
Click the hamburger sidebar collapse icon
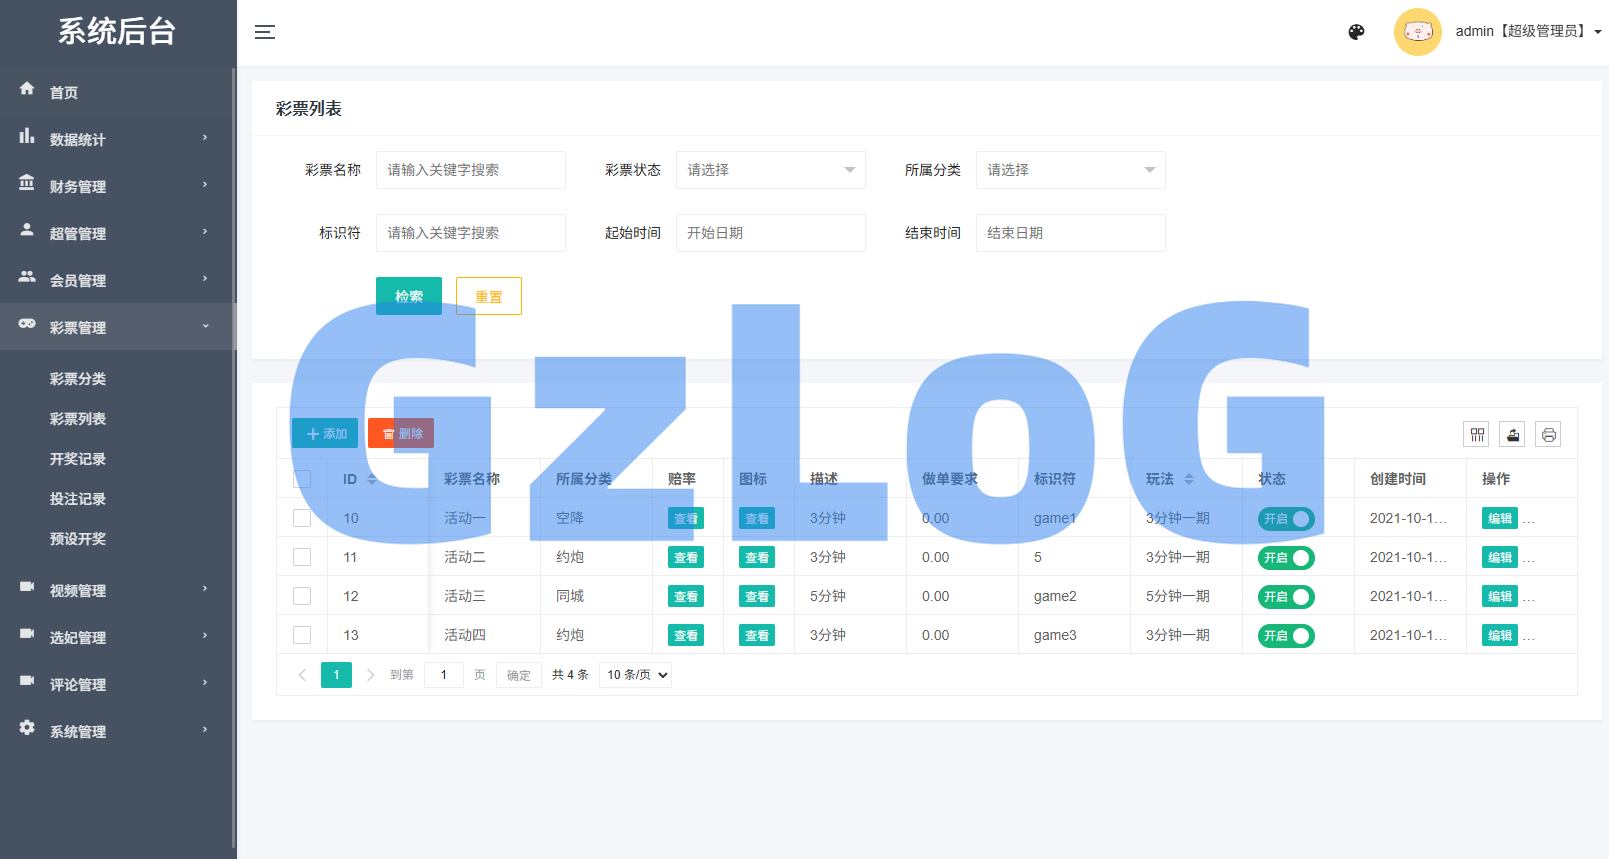(x=264, y=32)
